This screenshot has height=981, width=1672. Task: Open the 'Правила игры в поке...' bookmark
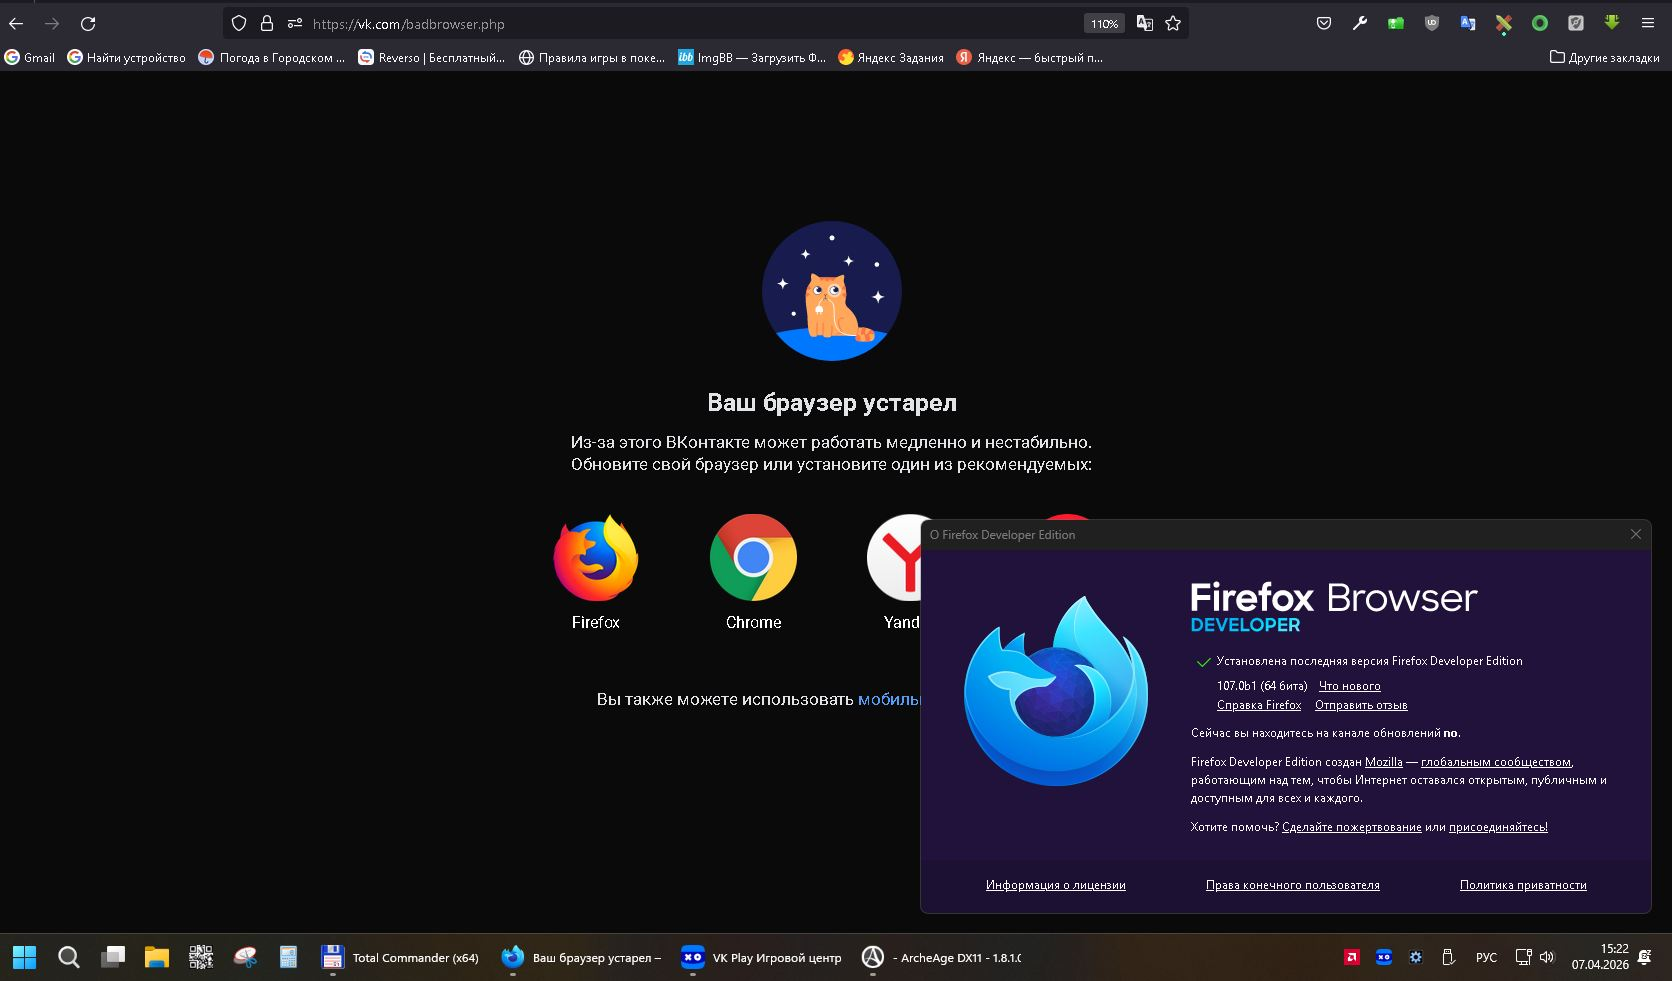(592, 58)
